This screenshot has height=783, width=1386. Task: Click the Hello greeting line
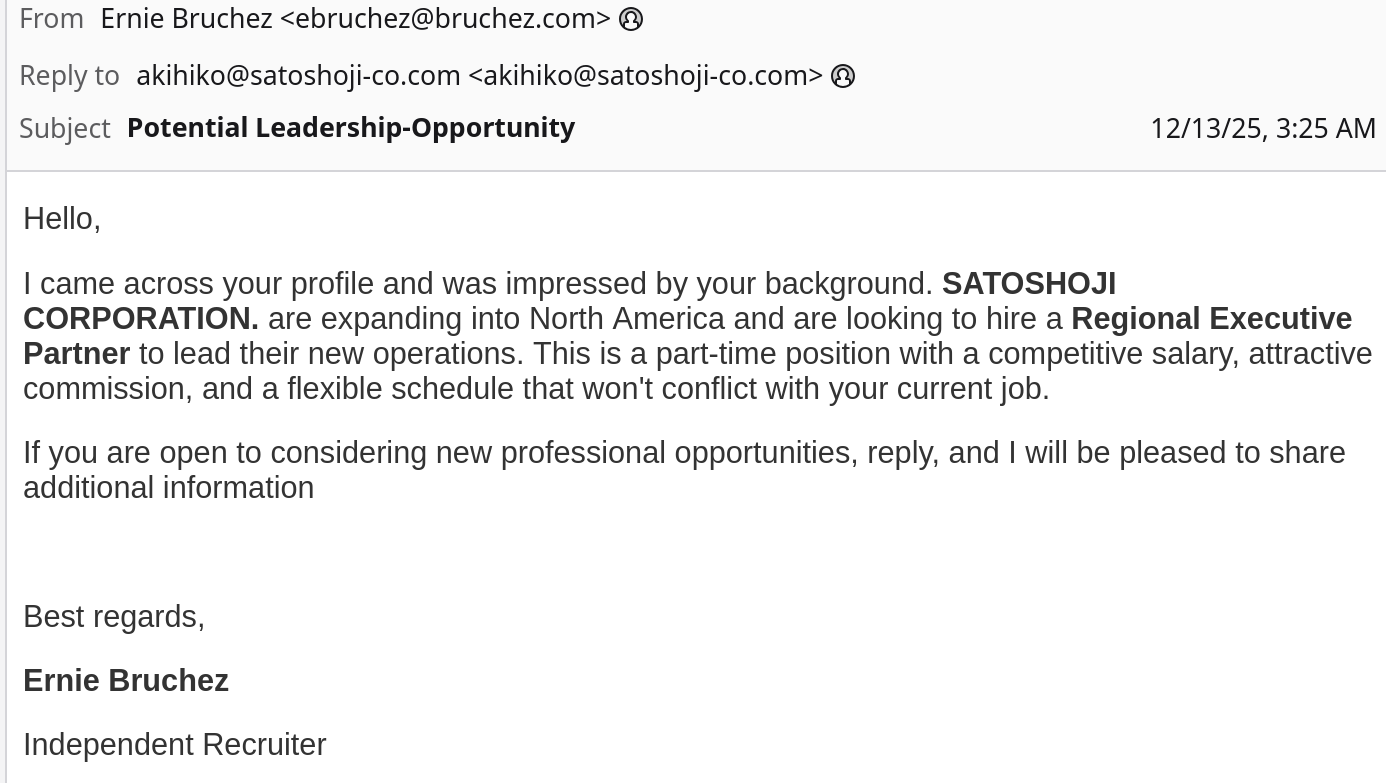pyautogui.click(x=62, y=218)
